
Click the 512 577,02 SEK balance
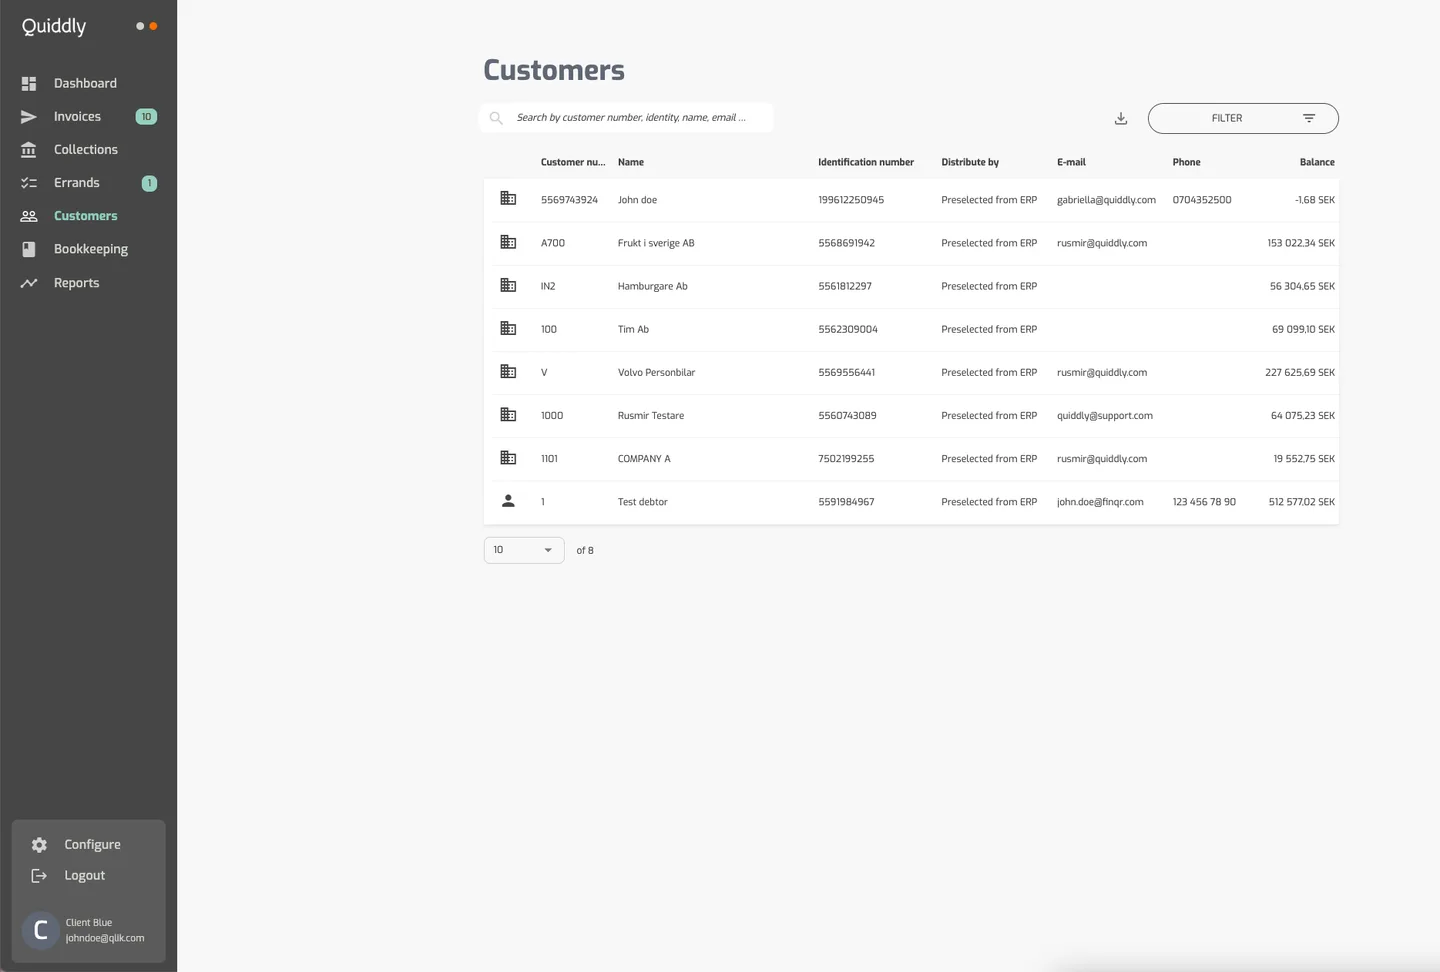click(x=1302, y=502)
